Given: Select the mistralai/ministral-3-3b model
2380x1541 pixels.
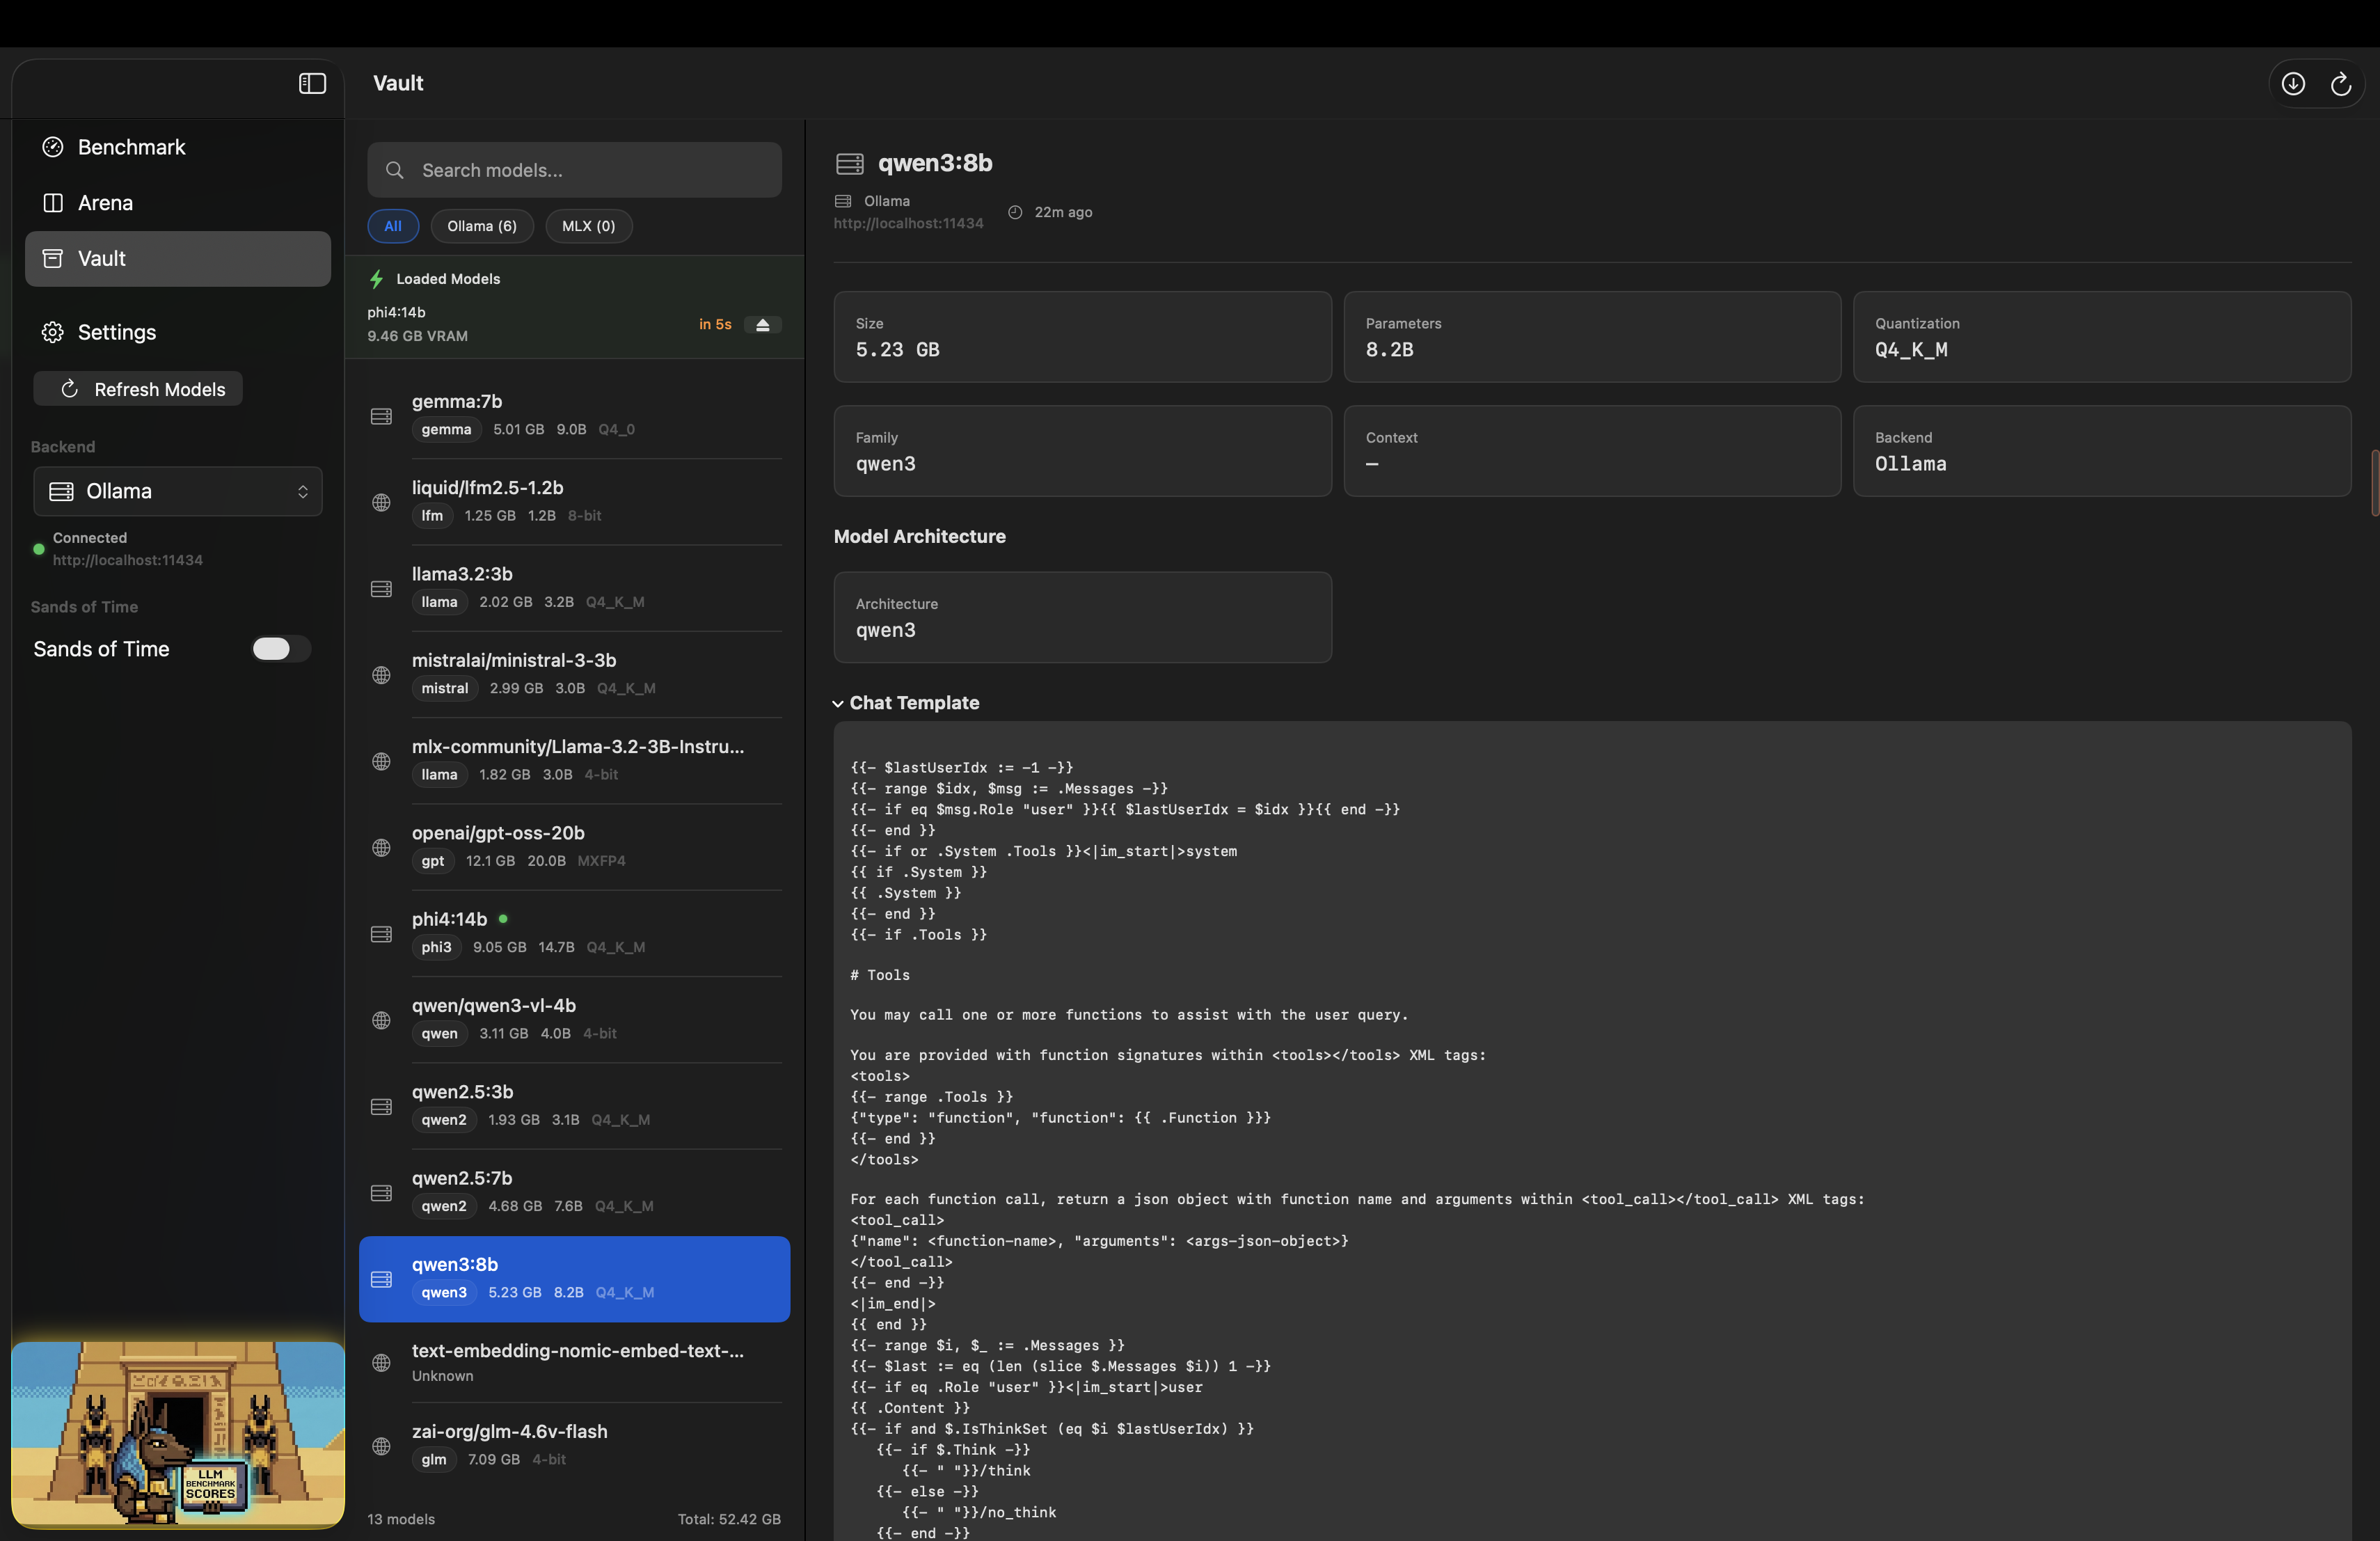Looking at the screenshot, I should click(x=575, y=674).
